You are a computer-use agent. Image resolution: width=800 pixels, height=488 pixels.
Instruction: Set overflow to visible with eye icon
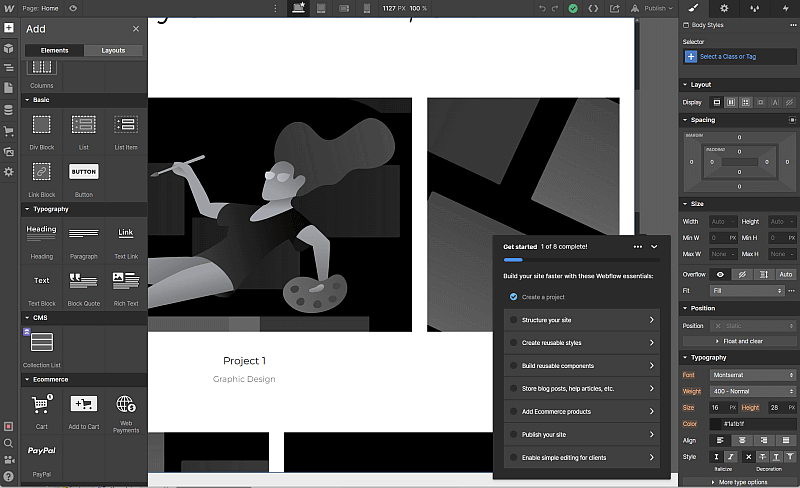tap(719, 274)
